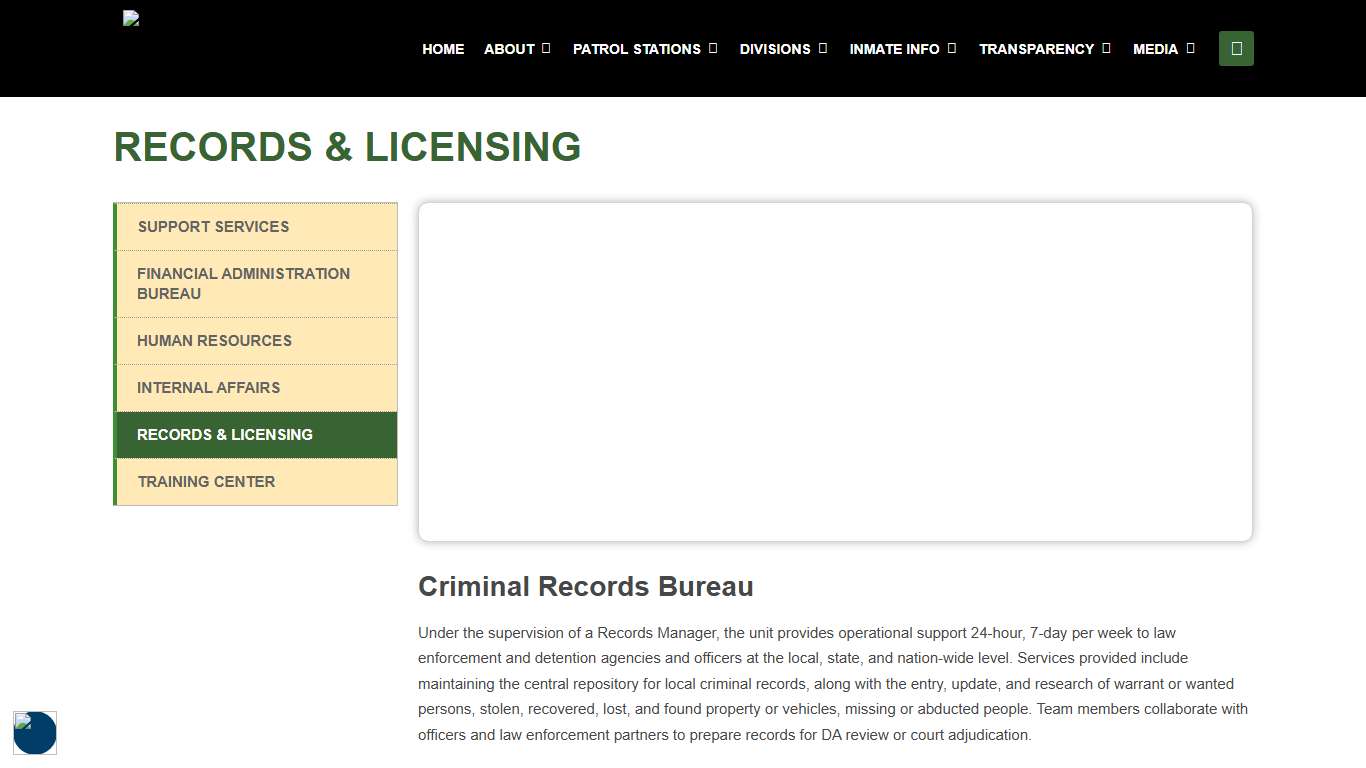Click the empty media embed panel
Image resolution: width=1366 pixels, height=768 pixels.
pyautogui.click(x=835, y=371)
